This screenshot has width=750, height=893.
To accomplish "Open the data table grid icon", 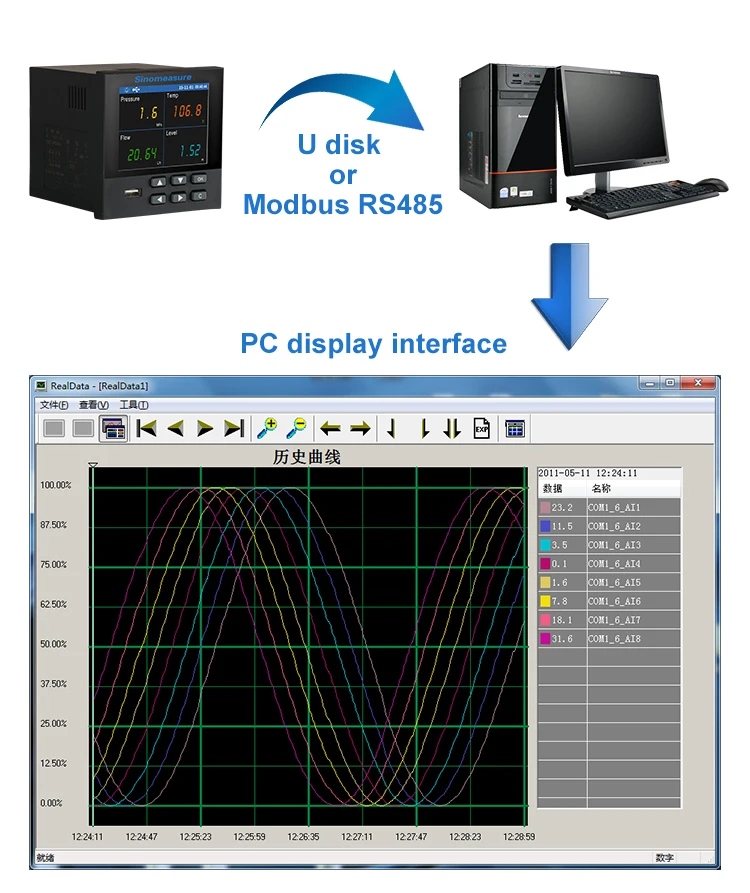I will (x=515, y=428).
